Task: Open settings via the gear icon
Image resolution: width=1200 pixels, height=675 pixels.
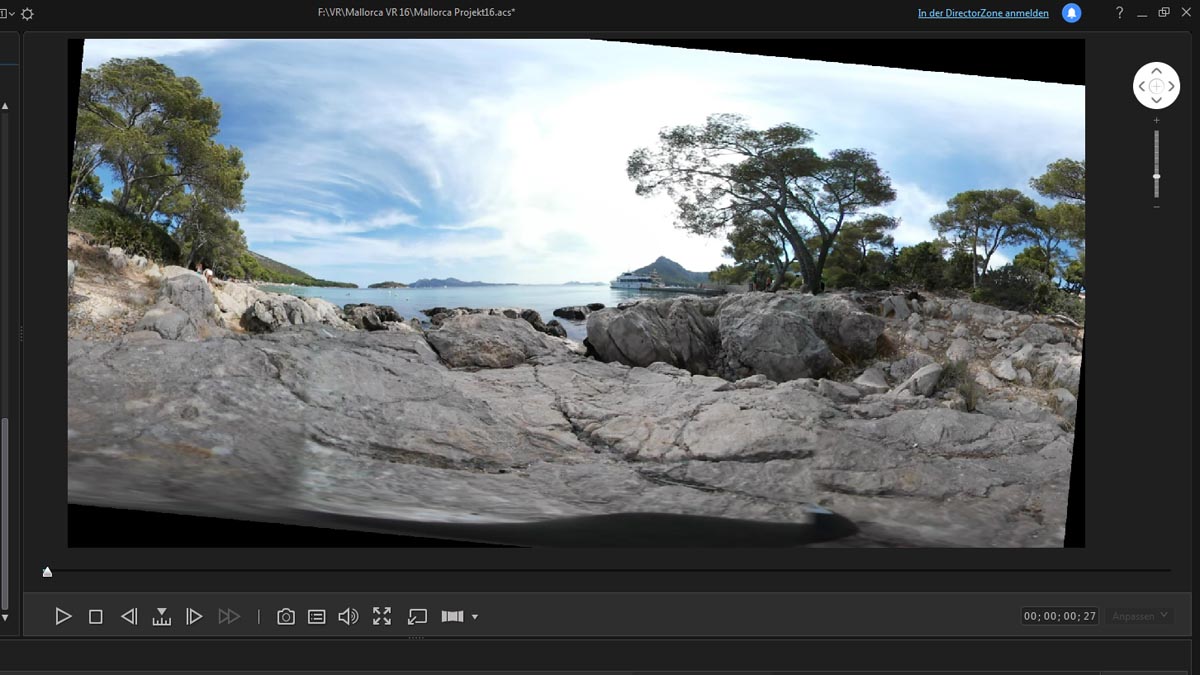Action: pyautogui.click(x=27, y=14)
